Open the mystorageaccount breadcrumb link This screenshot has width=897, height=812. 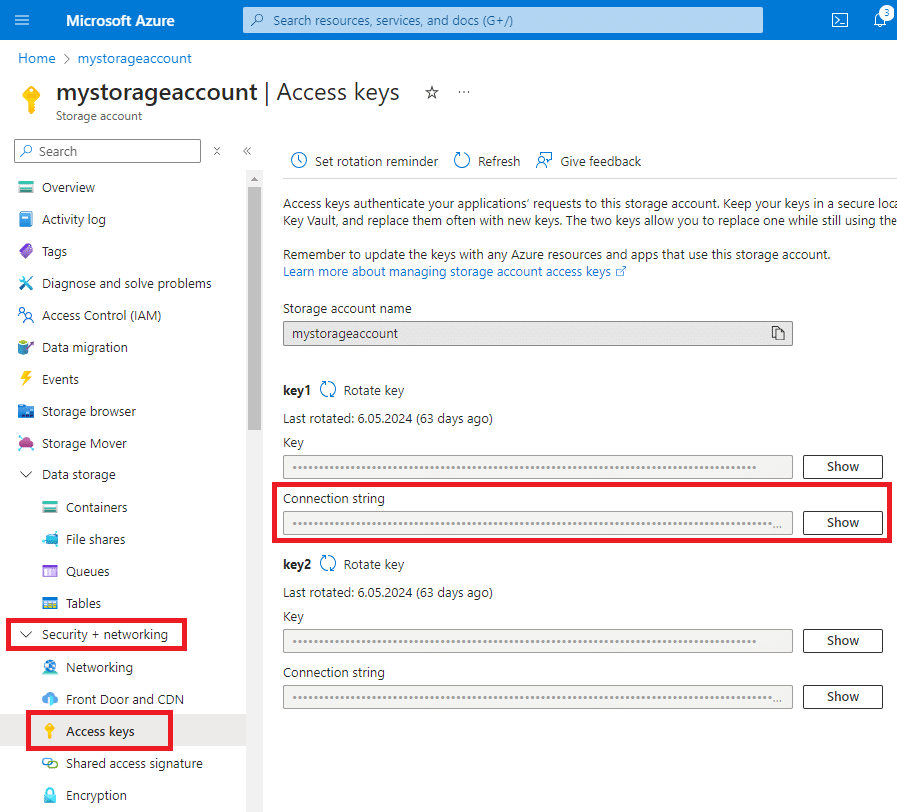[x=134, y=58]
